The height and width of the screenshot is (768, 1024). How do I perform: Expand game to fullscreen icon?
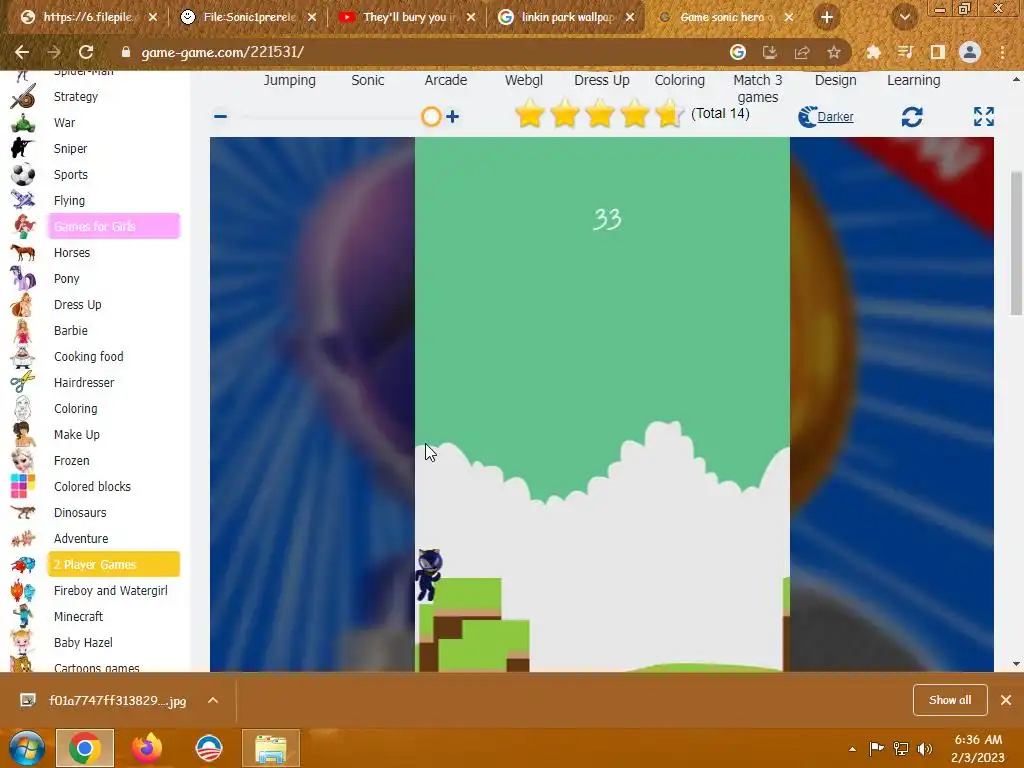[984, 117]
